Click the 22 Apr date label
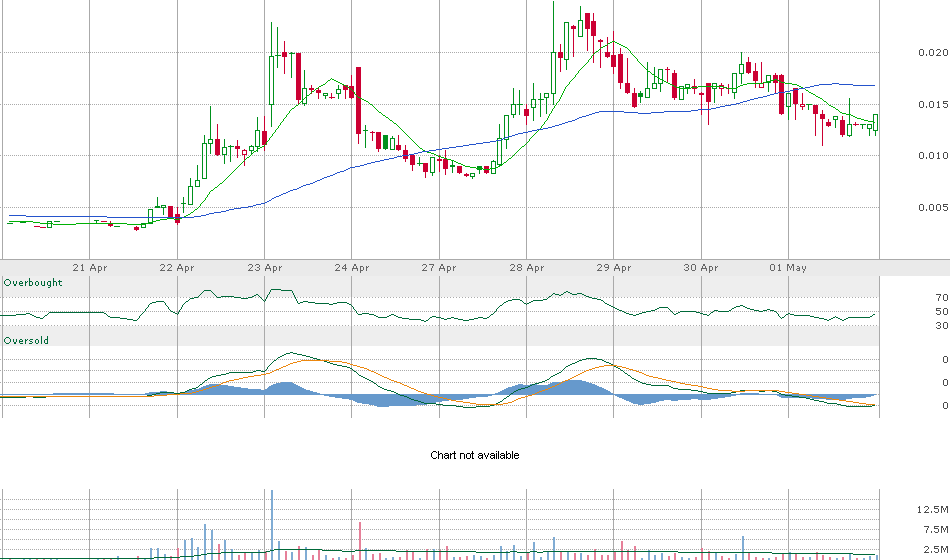The width and height of the screenshot is (950, 560). pos(177,267)
